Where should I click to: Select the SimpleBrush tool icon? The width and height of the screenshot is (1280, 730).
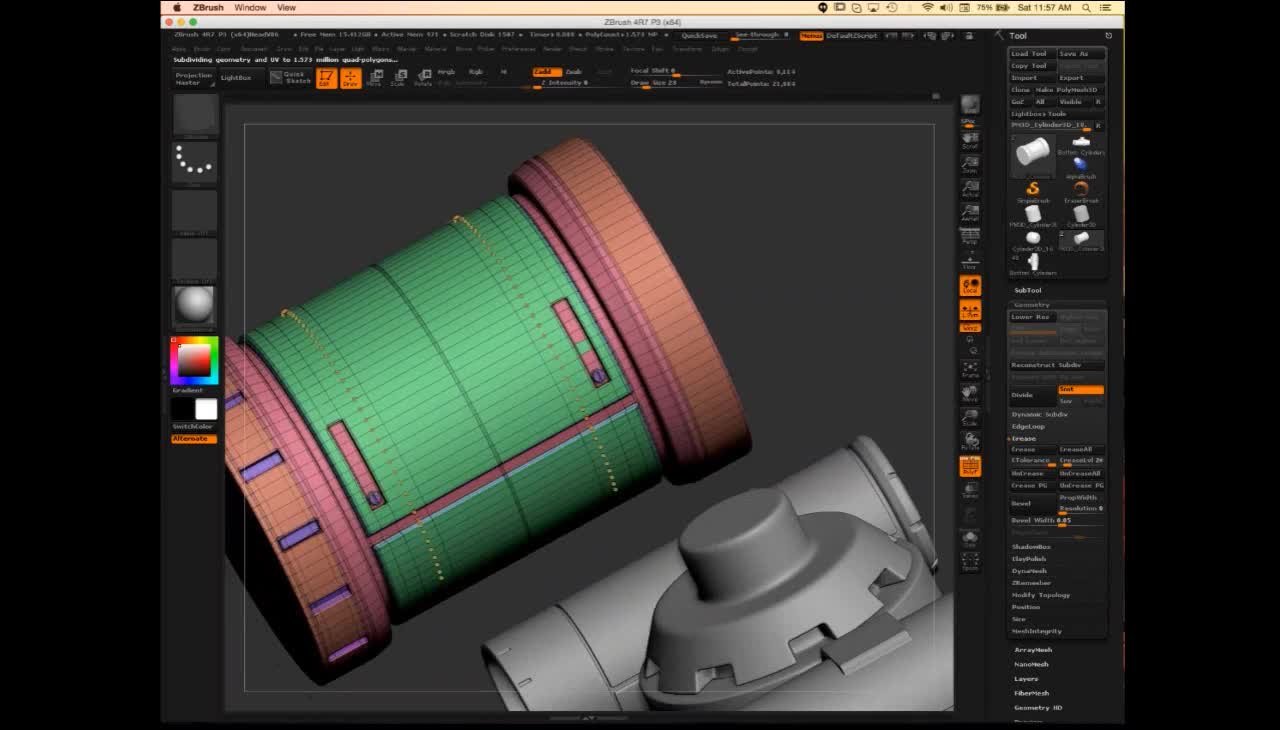[1033, 190]
